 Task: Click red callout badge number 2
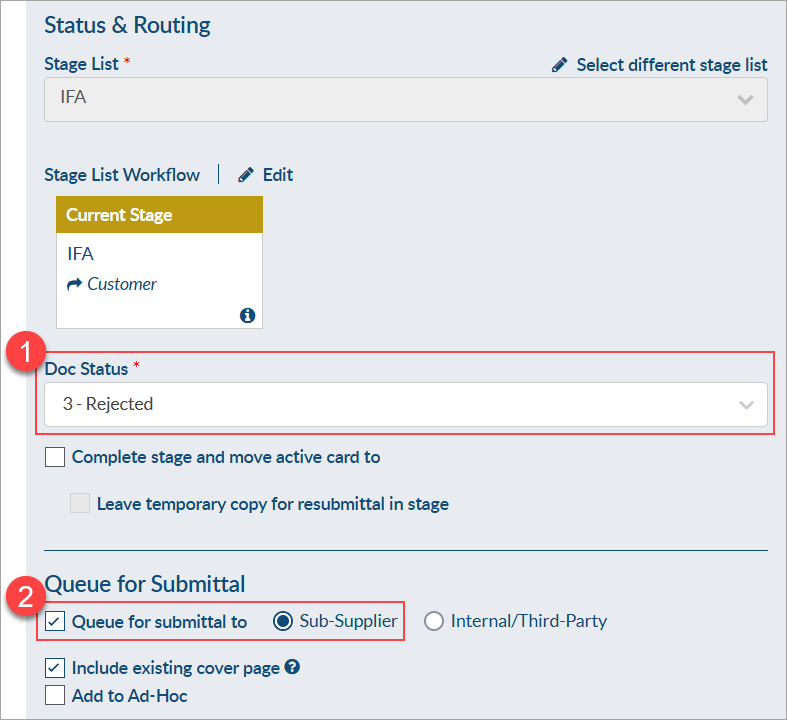tap(26, 597)
